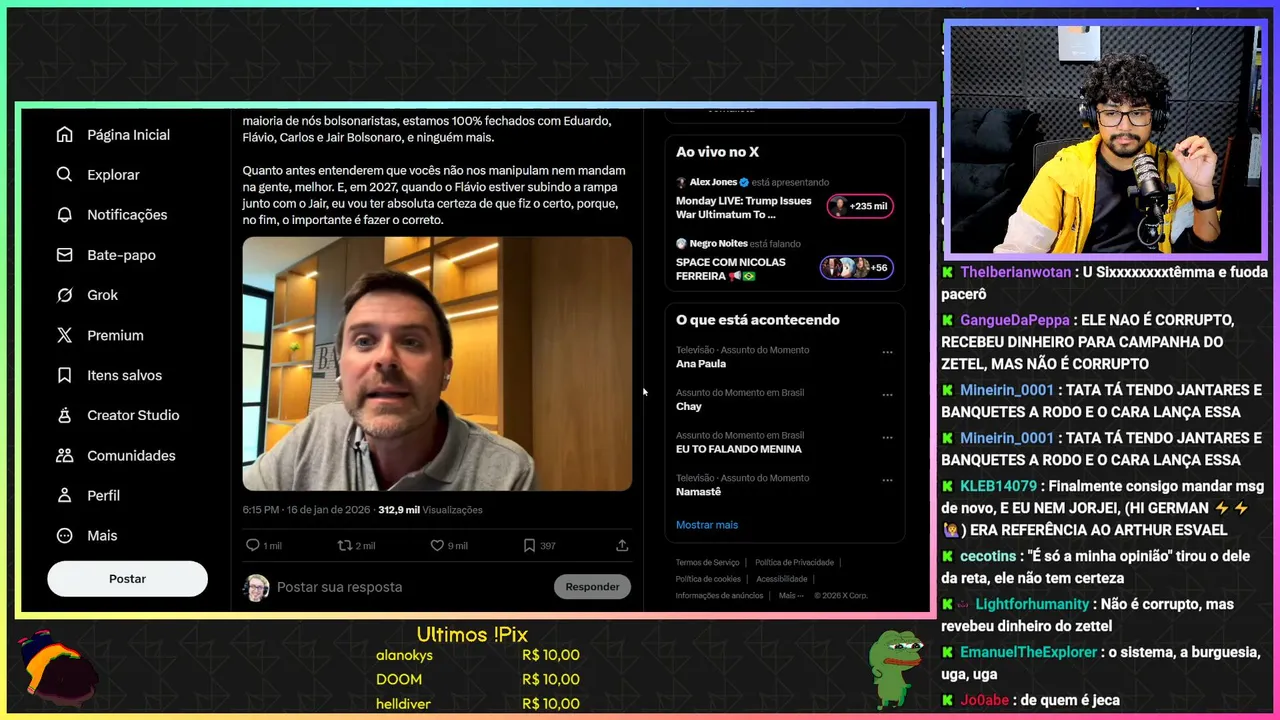
Task: Click chat username Lightforhumanity
Action: [1032, 604]
